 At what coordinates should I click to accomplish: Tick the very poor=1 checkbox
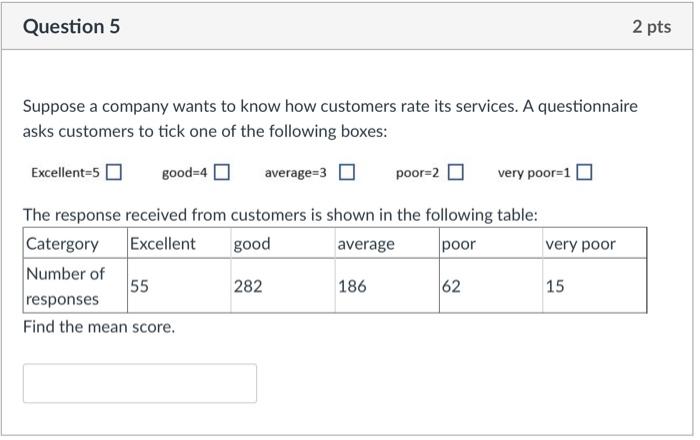point(584,173)
